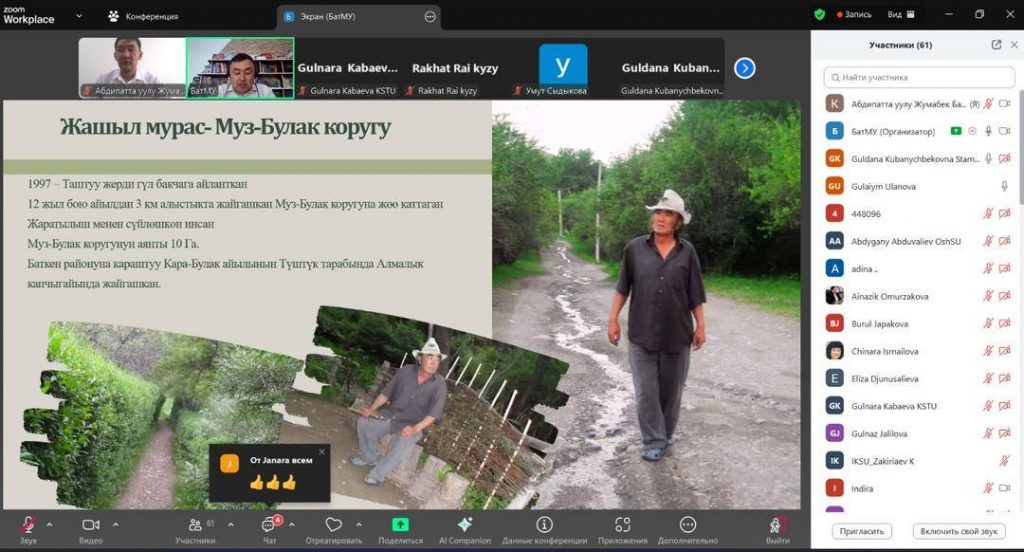Open the Приложения apps icon
The width and height of the screenshot is (1024, 552).
coord(622,525)
